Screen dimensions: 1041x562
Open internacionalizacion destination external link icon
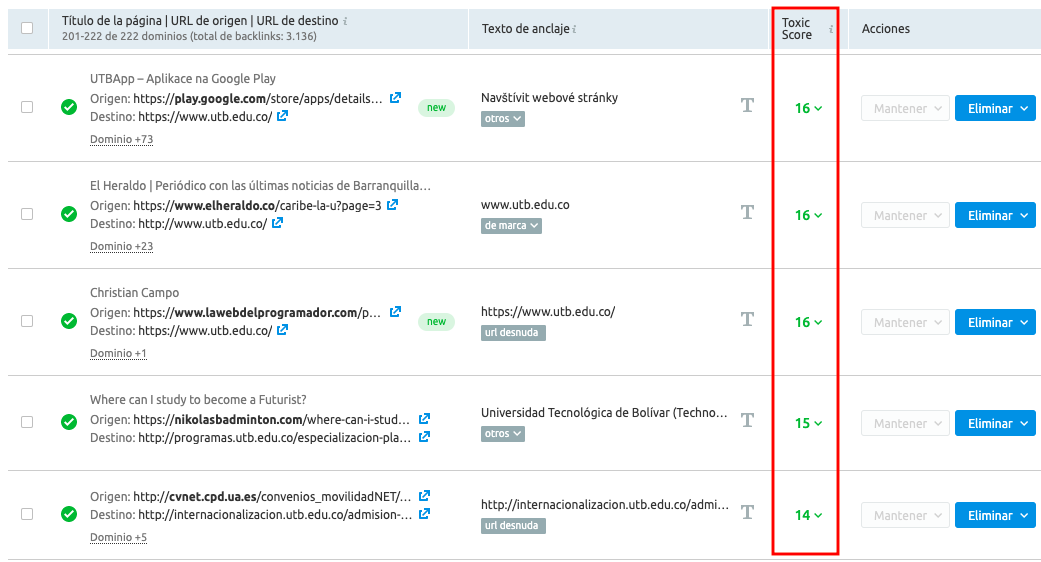pos(424,514)
